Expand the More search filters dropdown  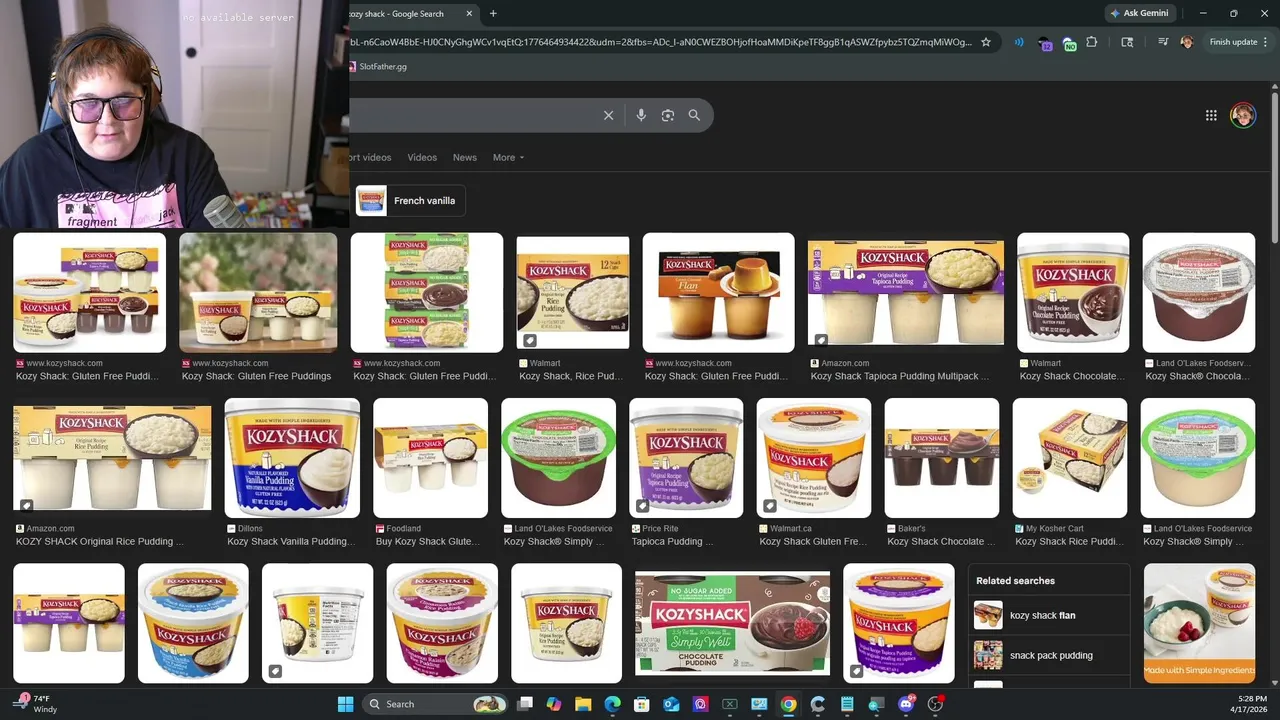click(508, 157)
